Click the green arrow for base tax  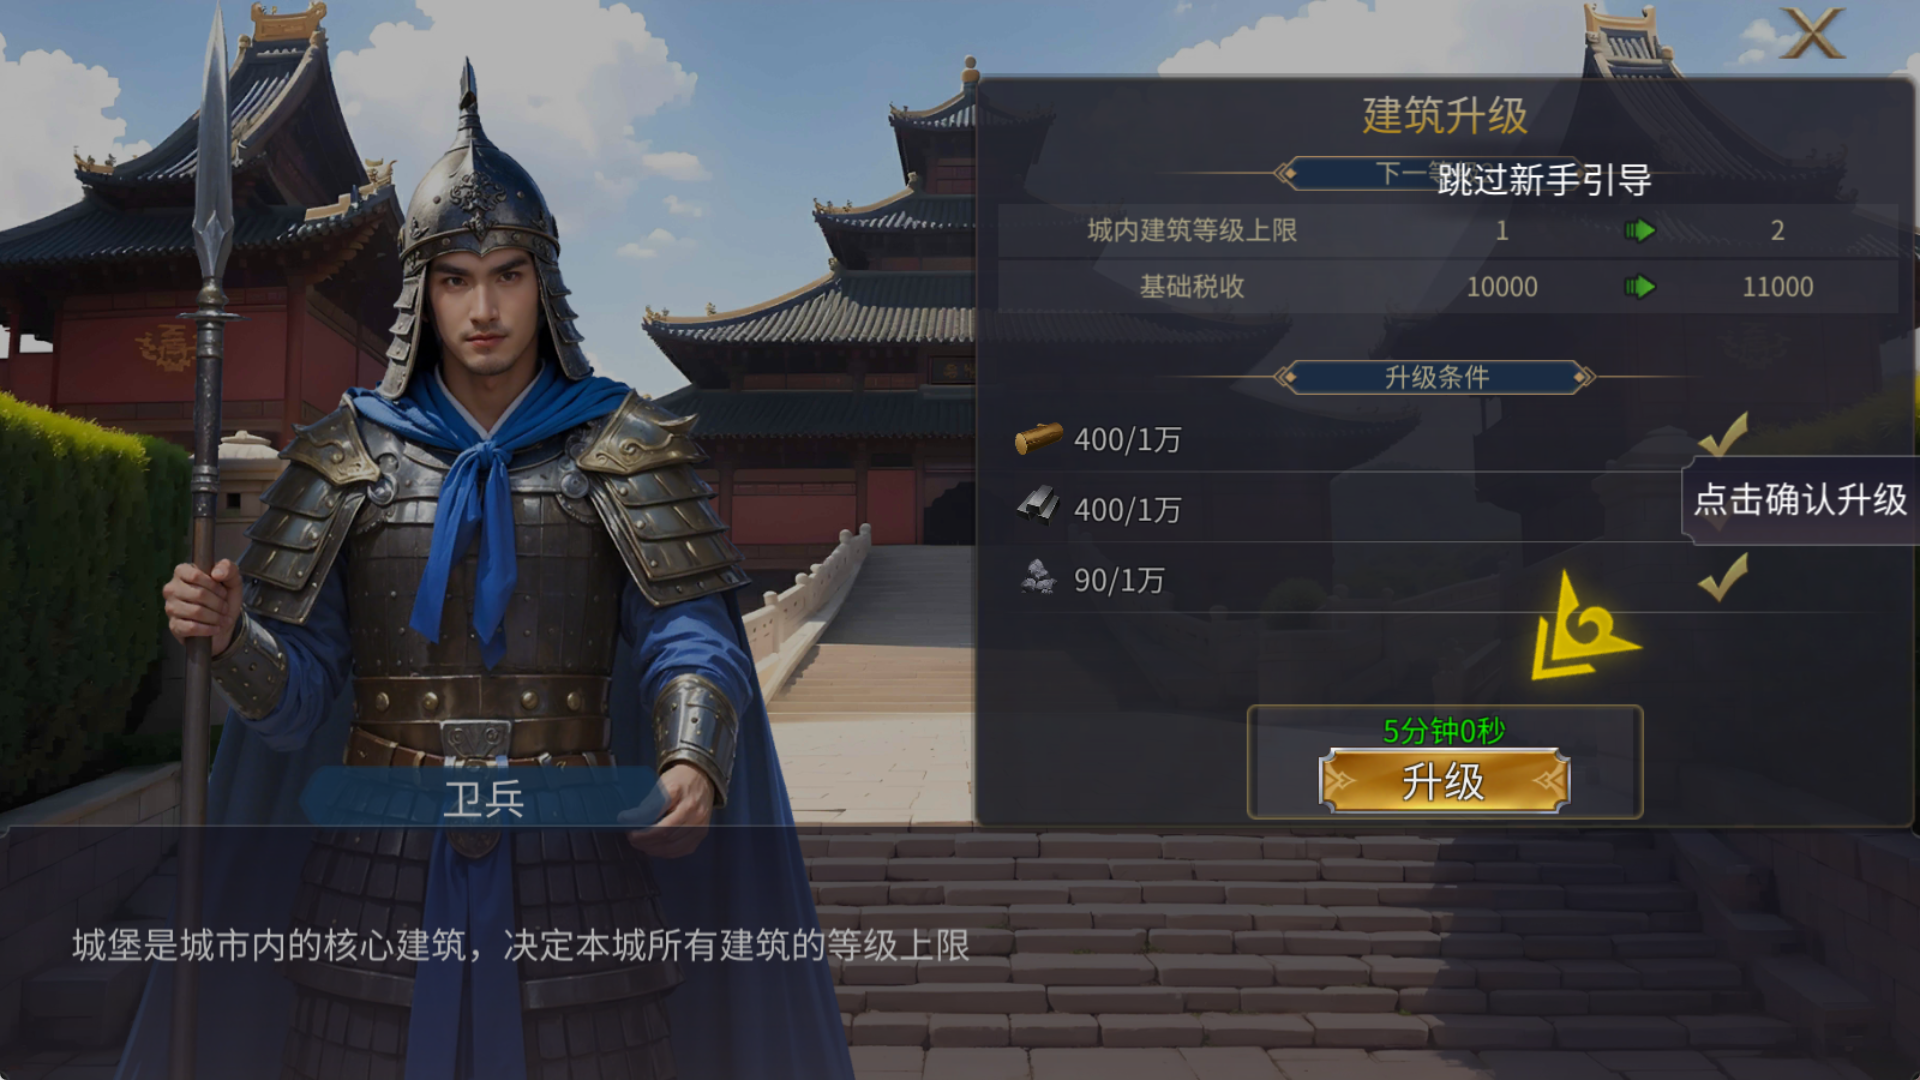point(1640,288)
